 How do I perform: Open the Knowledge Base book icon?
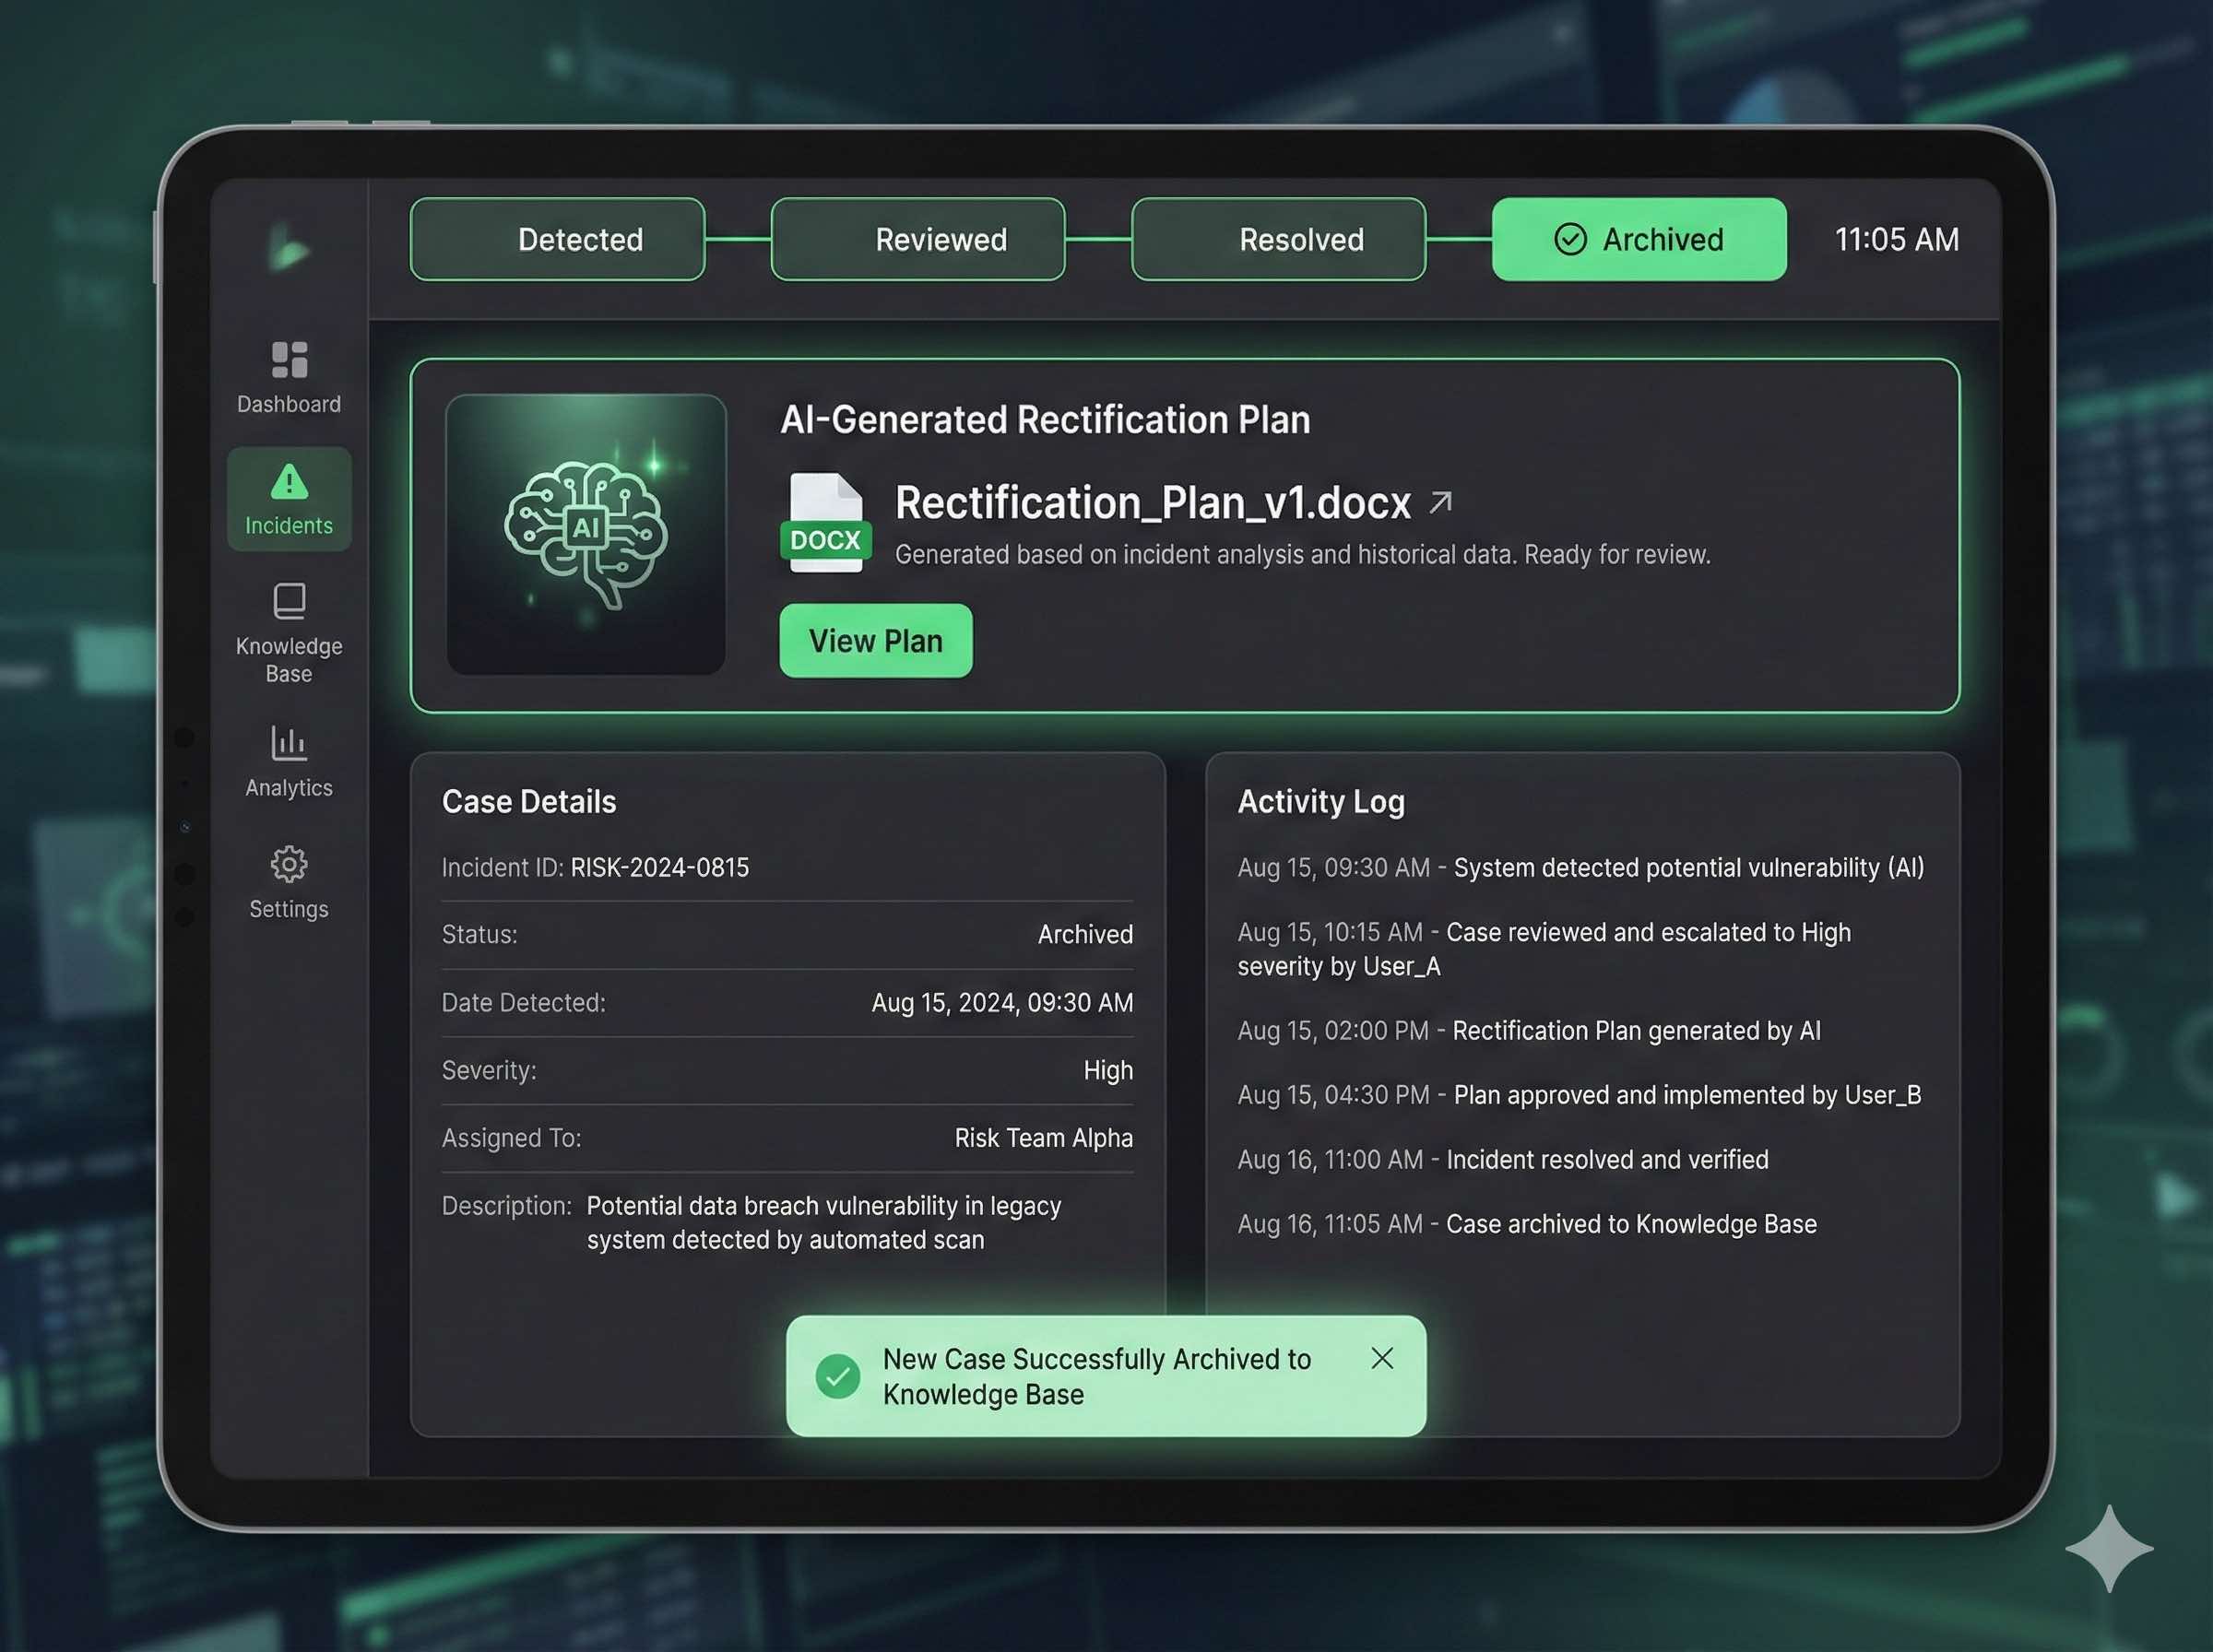(289, 602)
